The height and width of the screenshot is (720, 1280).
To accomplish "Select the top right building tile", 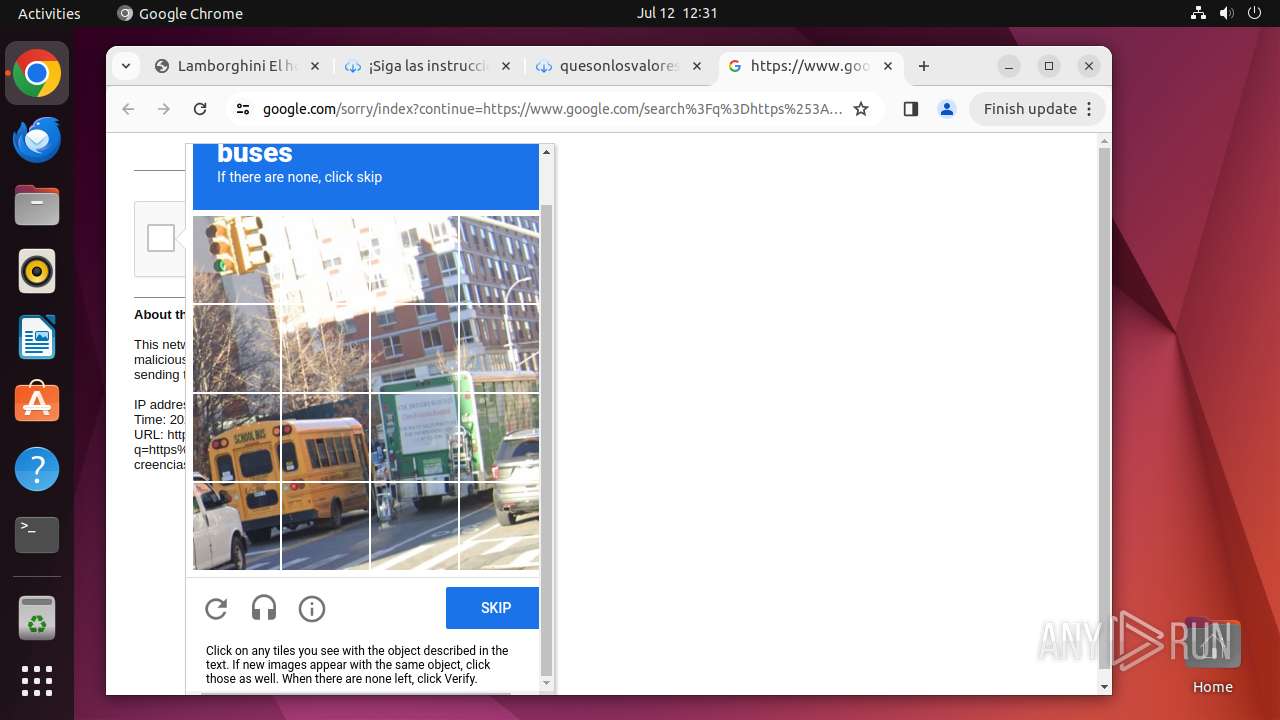I will 499,259.
